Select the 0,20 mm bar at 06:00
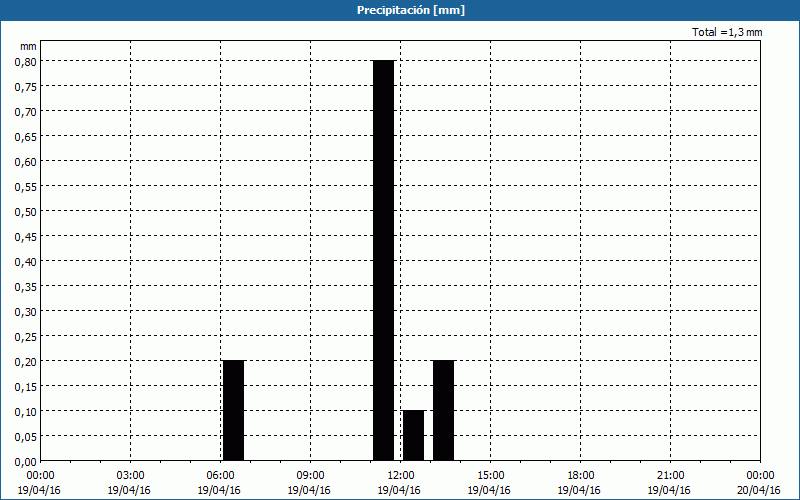The width and height of the screenshot is (800, 500). [x=234, y=410]
